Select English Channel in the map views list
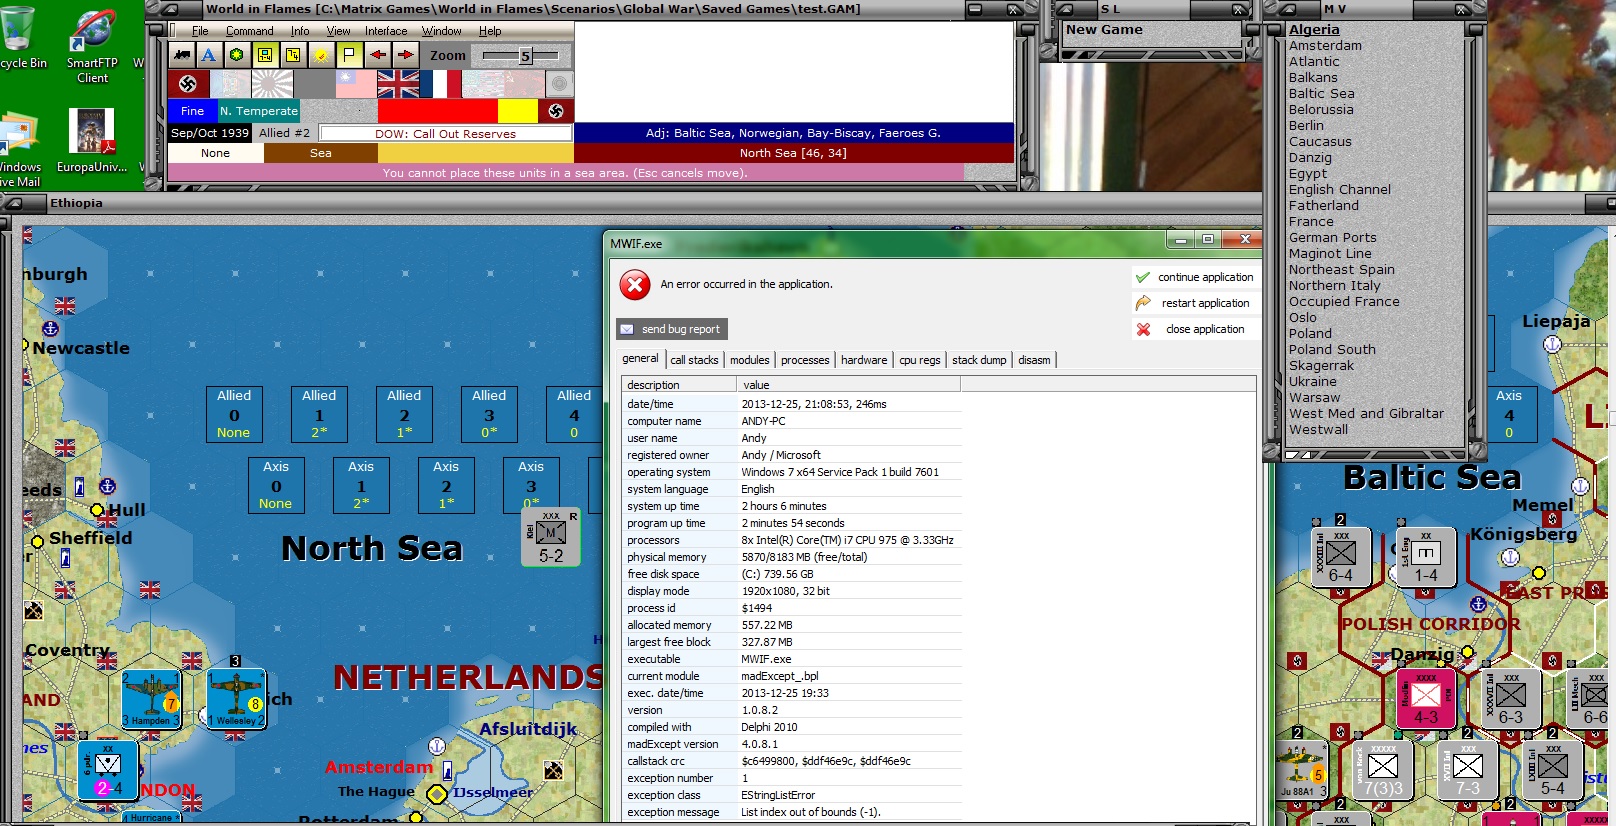1616x826 pixels. pyautogui.click(x=1340, y=190)
